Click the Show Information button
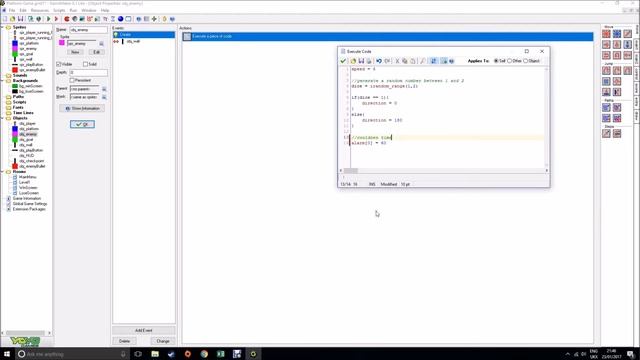 coord(82,109)
